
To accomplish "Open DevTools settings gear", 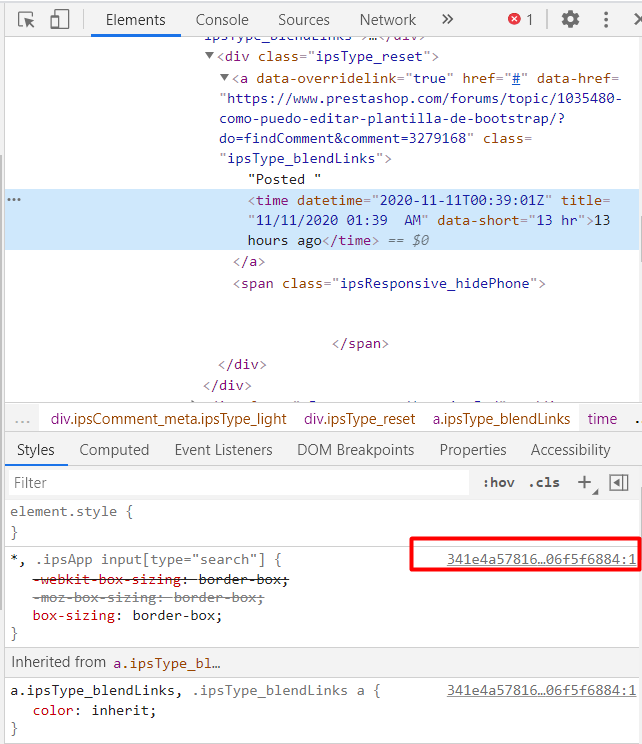I will pyautogui.click(x=570, y=19).
